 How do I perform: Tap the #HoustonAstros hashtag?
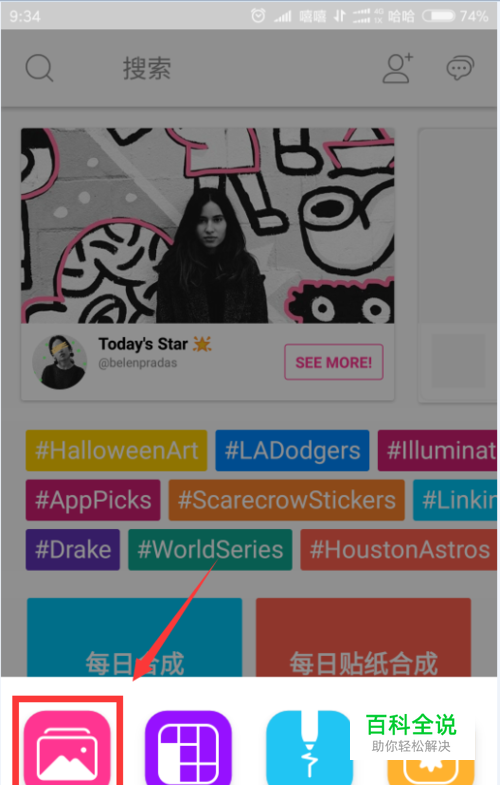coord(399,550)
